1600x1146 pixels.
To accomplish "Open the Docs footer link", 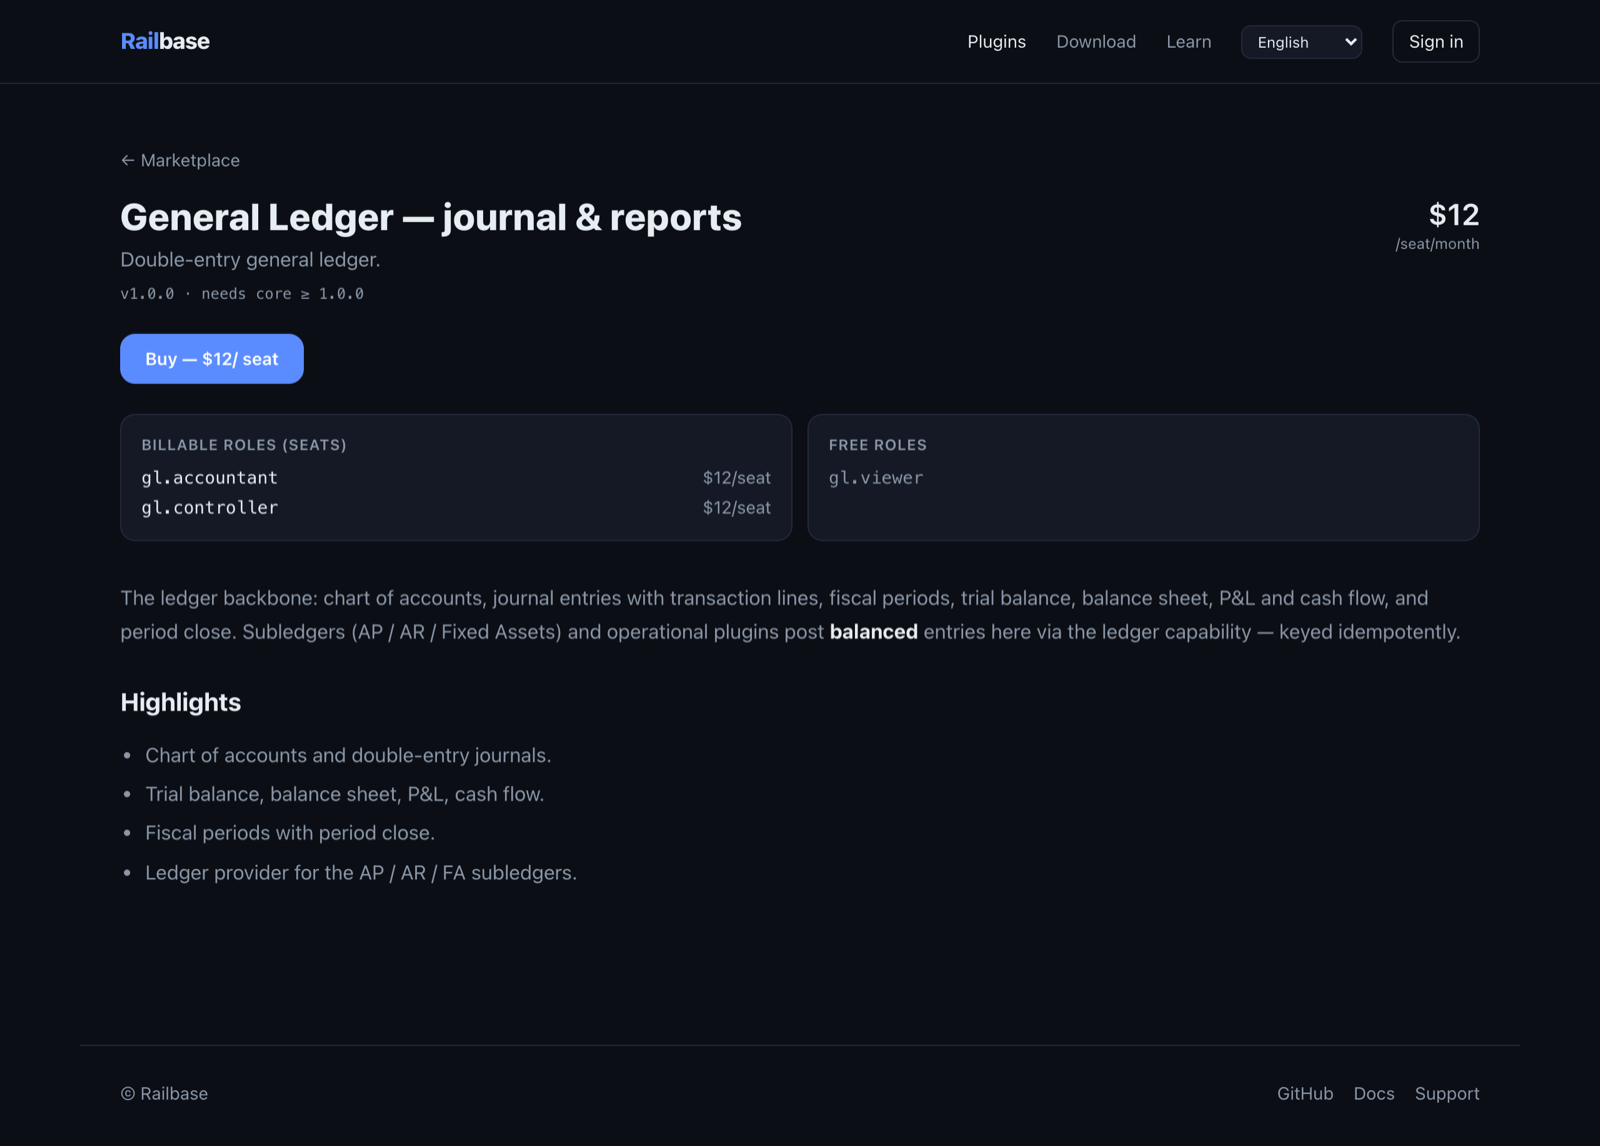I will (x=1374, y=1094).
